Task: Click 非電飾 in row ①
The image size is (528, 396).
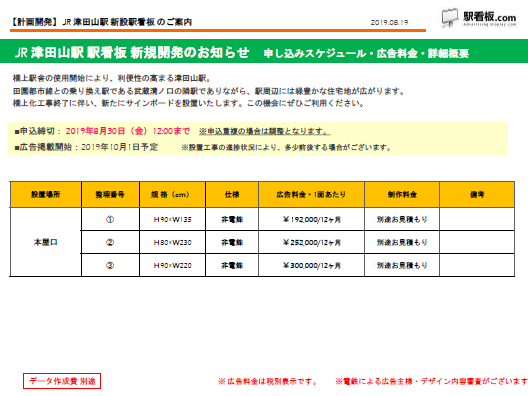Action: coord(232,220)
